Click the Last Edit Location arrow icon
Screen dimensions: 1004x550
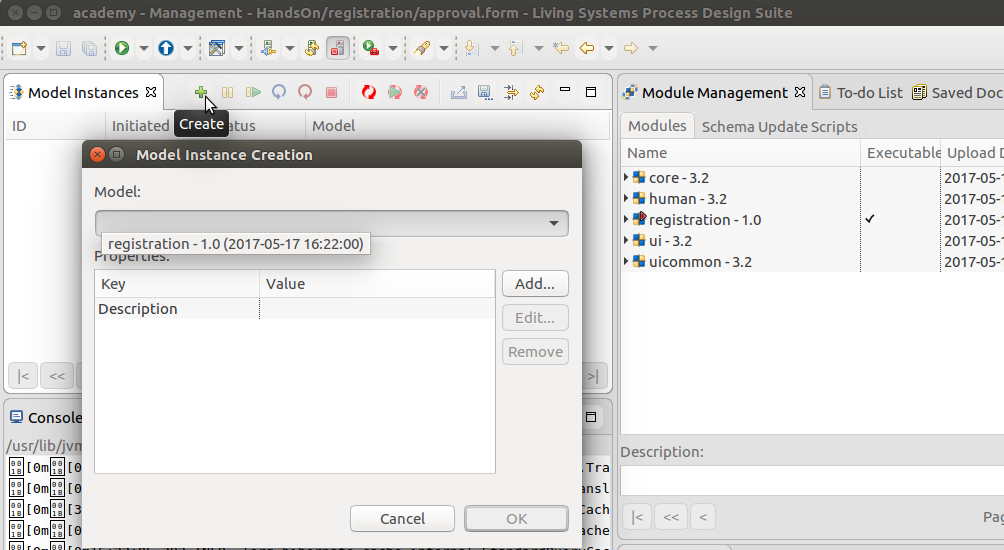pyautogui.click(x=561, y=48)
